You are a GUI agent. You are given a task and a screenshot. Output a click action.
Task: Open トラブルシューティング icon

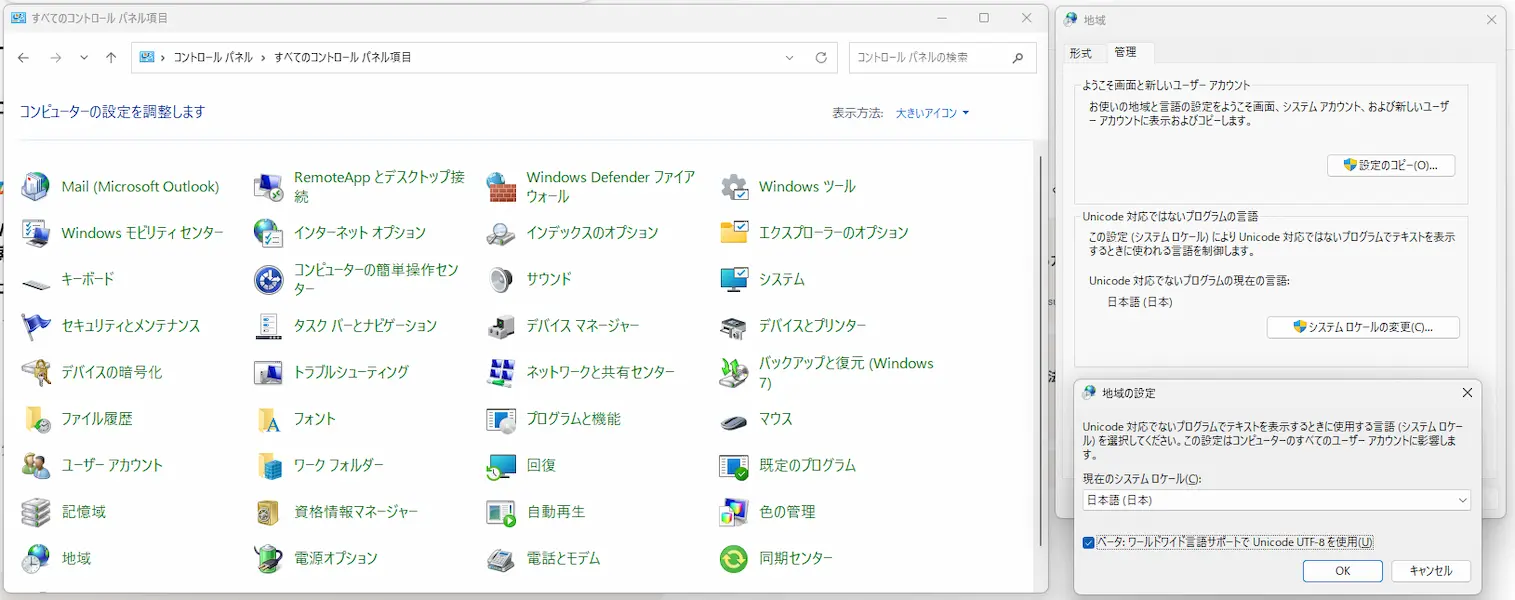coord(268,372)
